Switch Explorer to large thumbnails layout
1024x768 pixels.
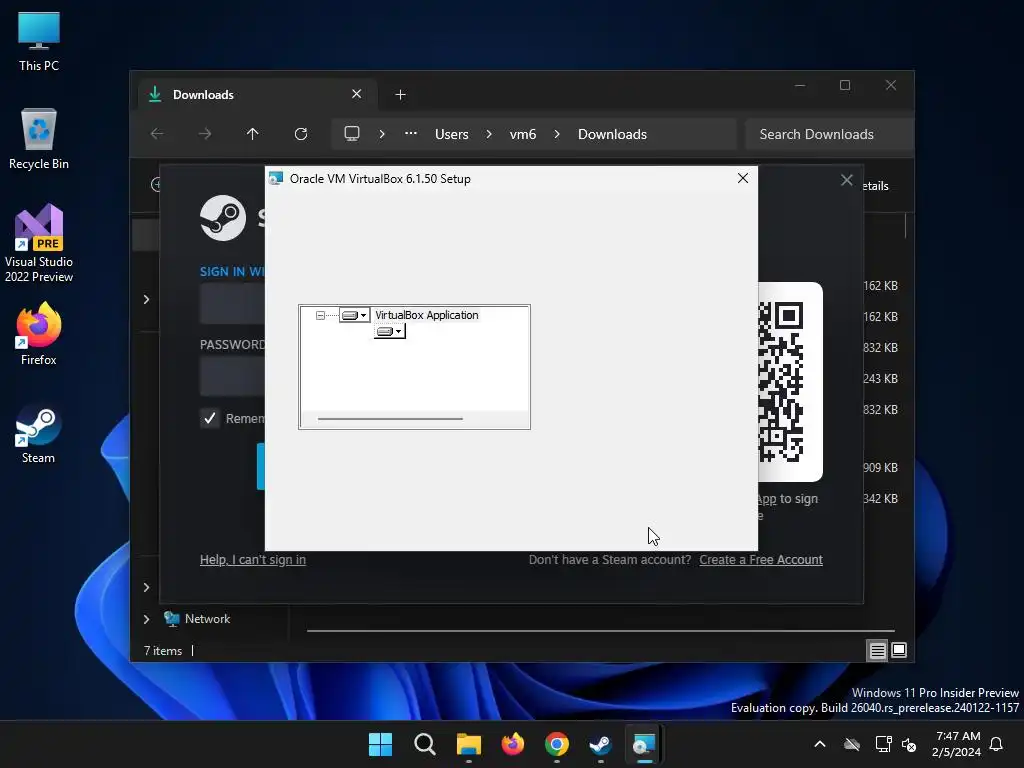coord(899,650)
